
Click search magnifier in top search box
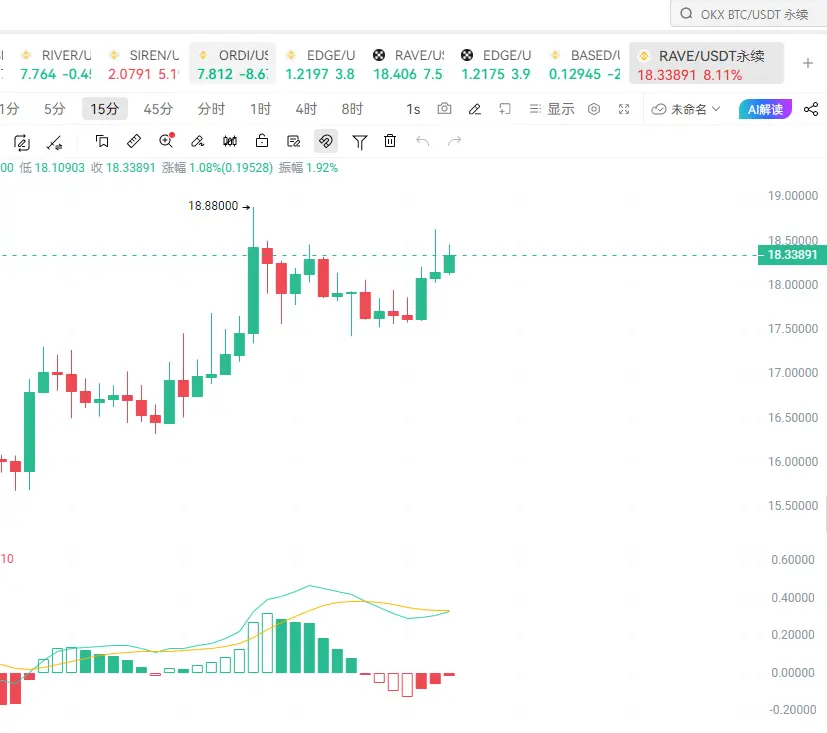pos(686,14)
